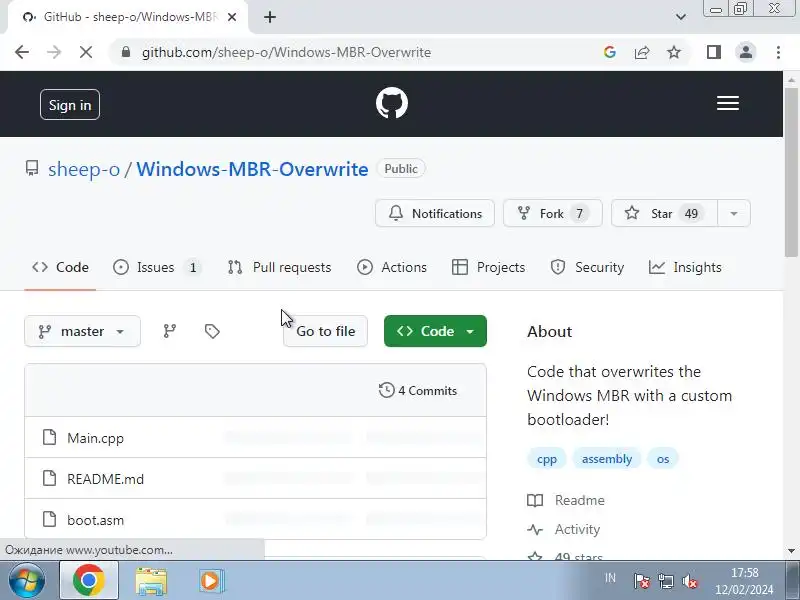Expand the master branch dropdown
The image size is (800, 600).
(82, 331)
